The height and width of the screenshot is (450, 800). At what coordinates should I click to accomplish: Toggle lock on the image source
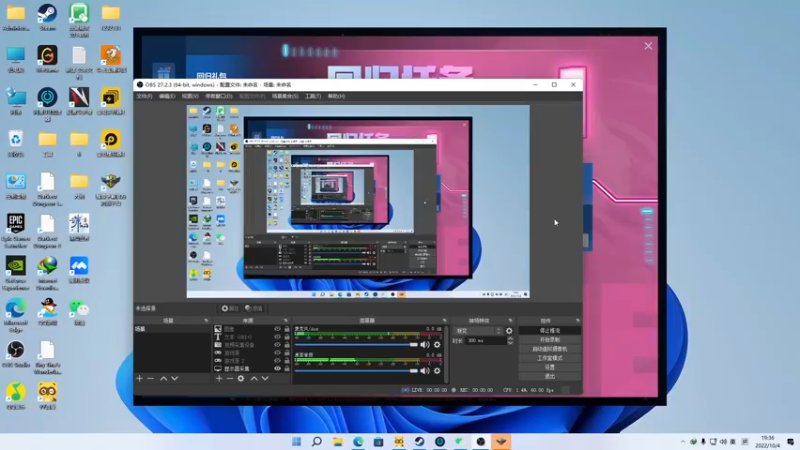click(x=287, y=329)
